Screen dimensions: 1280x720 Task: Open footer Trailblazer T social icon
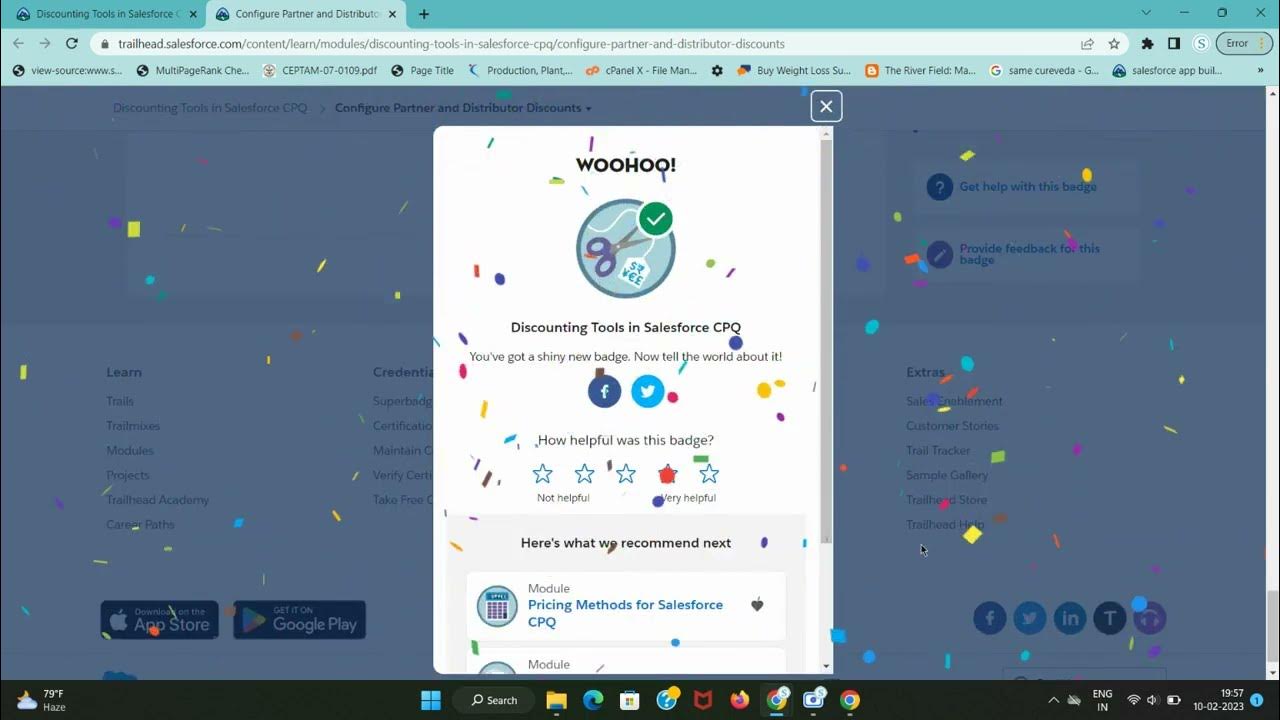[x=1110, y=618]
